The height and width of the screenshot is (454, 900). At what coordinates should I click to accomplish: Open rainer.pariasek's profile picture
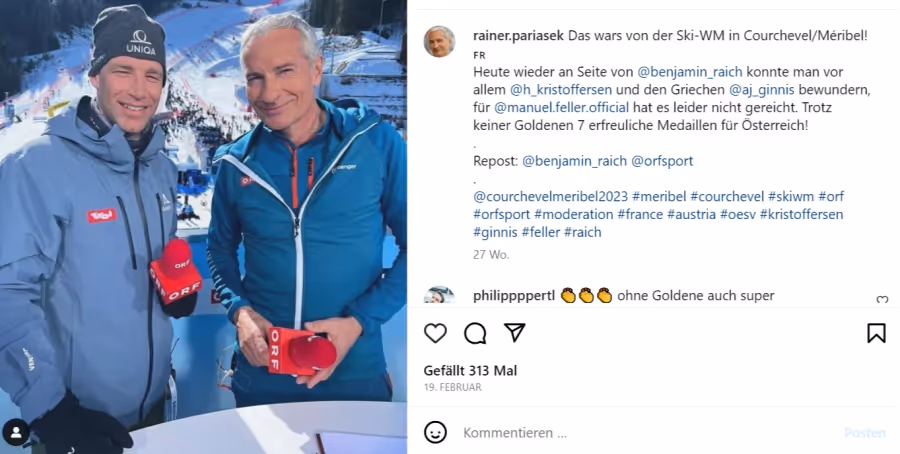coord(440,41)
